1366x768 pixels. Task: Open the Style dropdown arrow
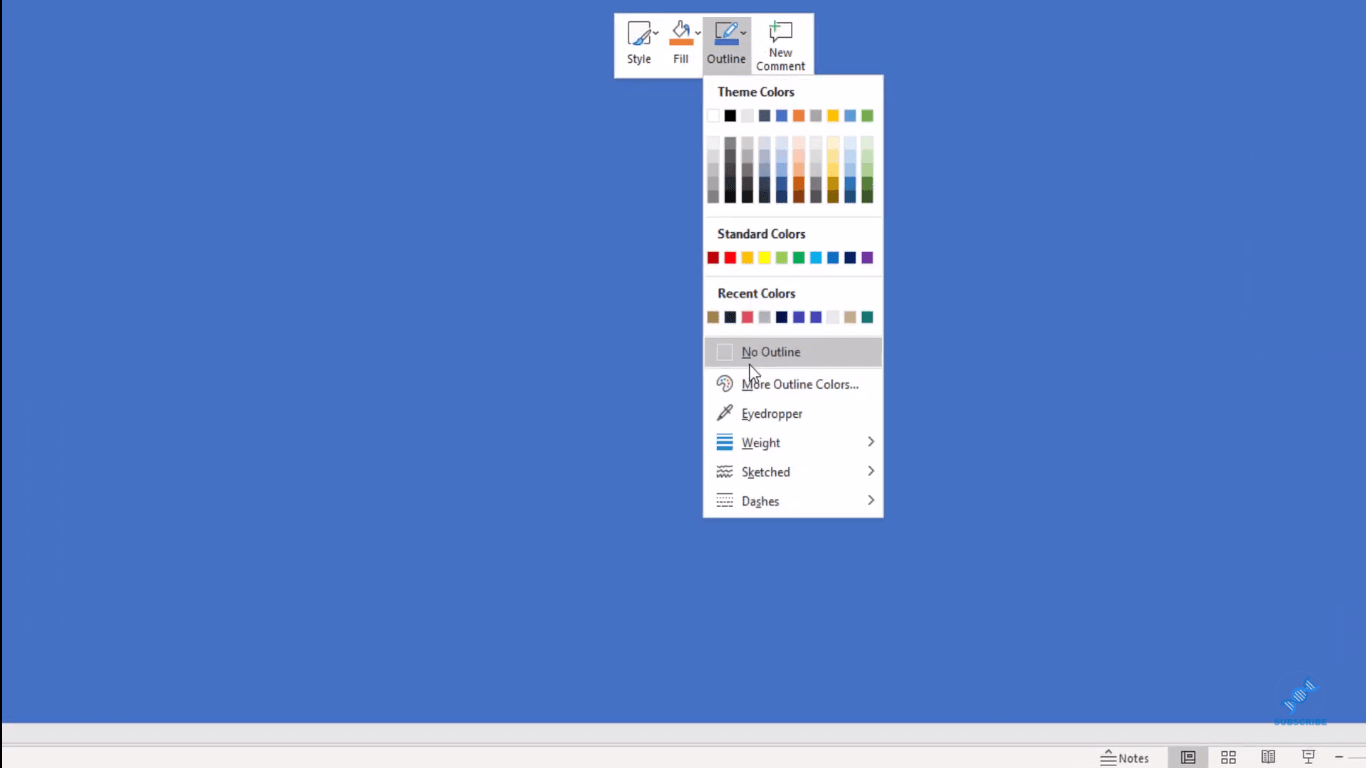click(x=656, y=34)
